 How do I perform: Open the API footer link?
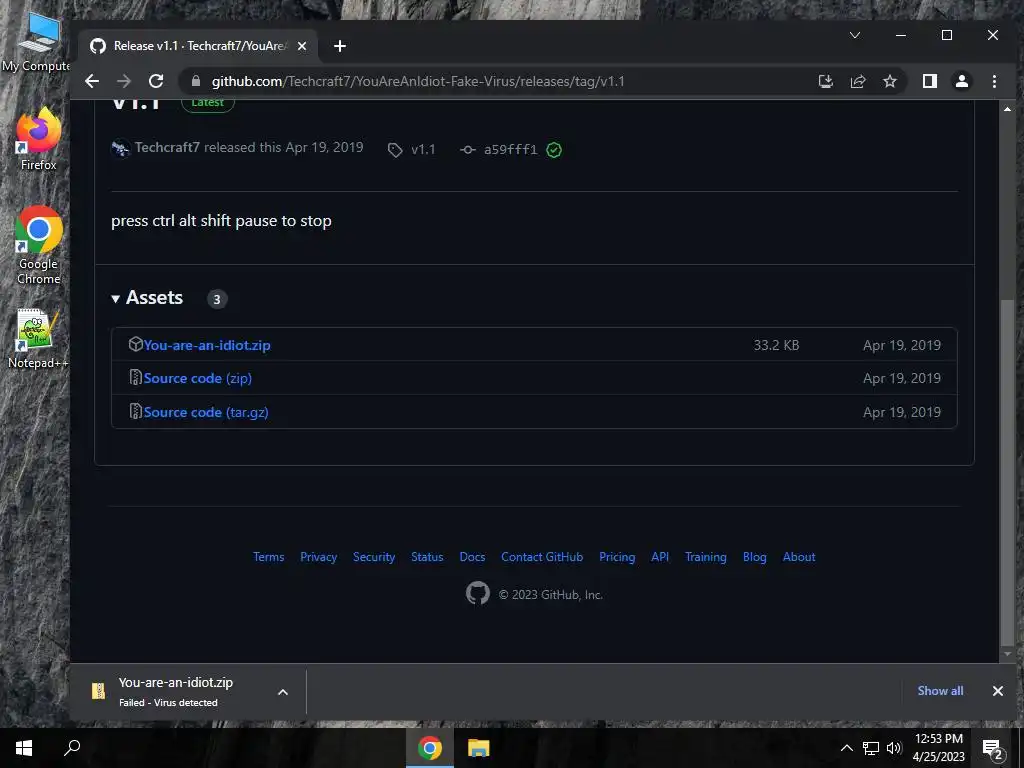(660, 557)
